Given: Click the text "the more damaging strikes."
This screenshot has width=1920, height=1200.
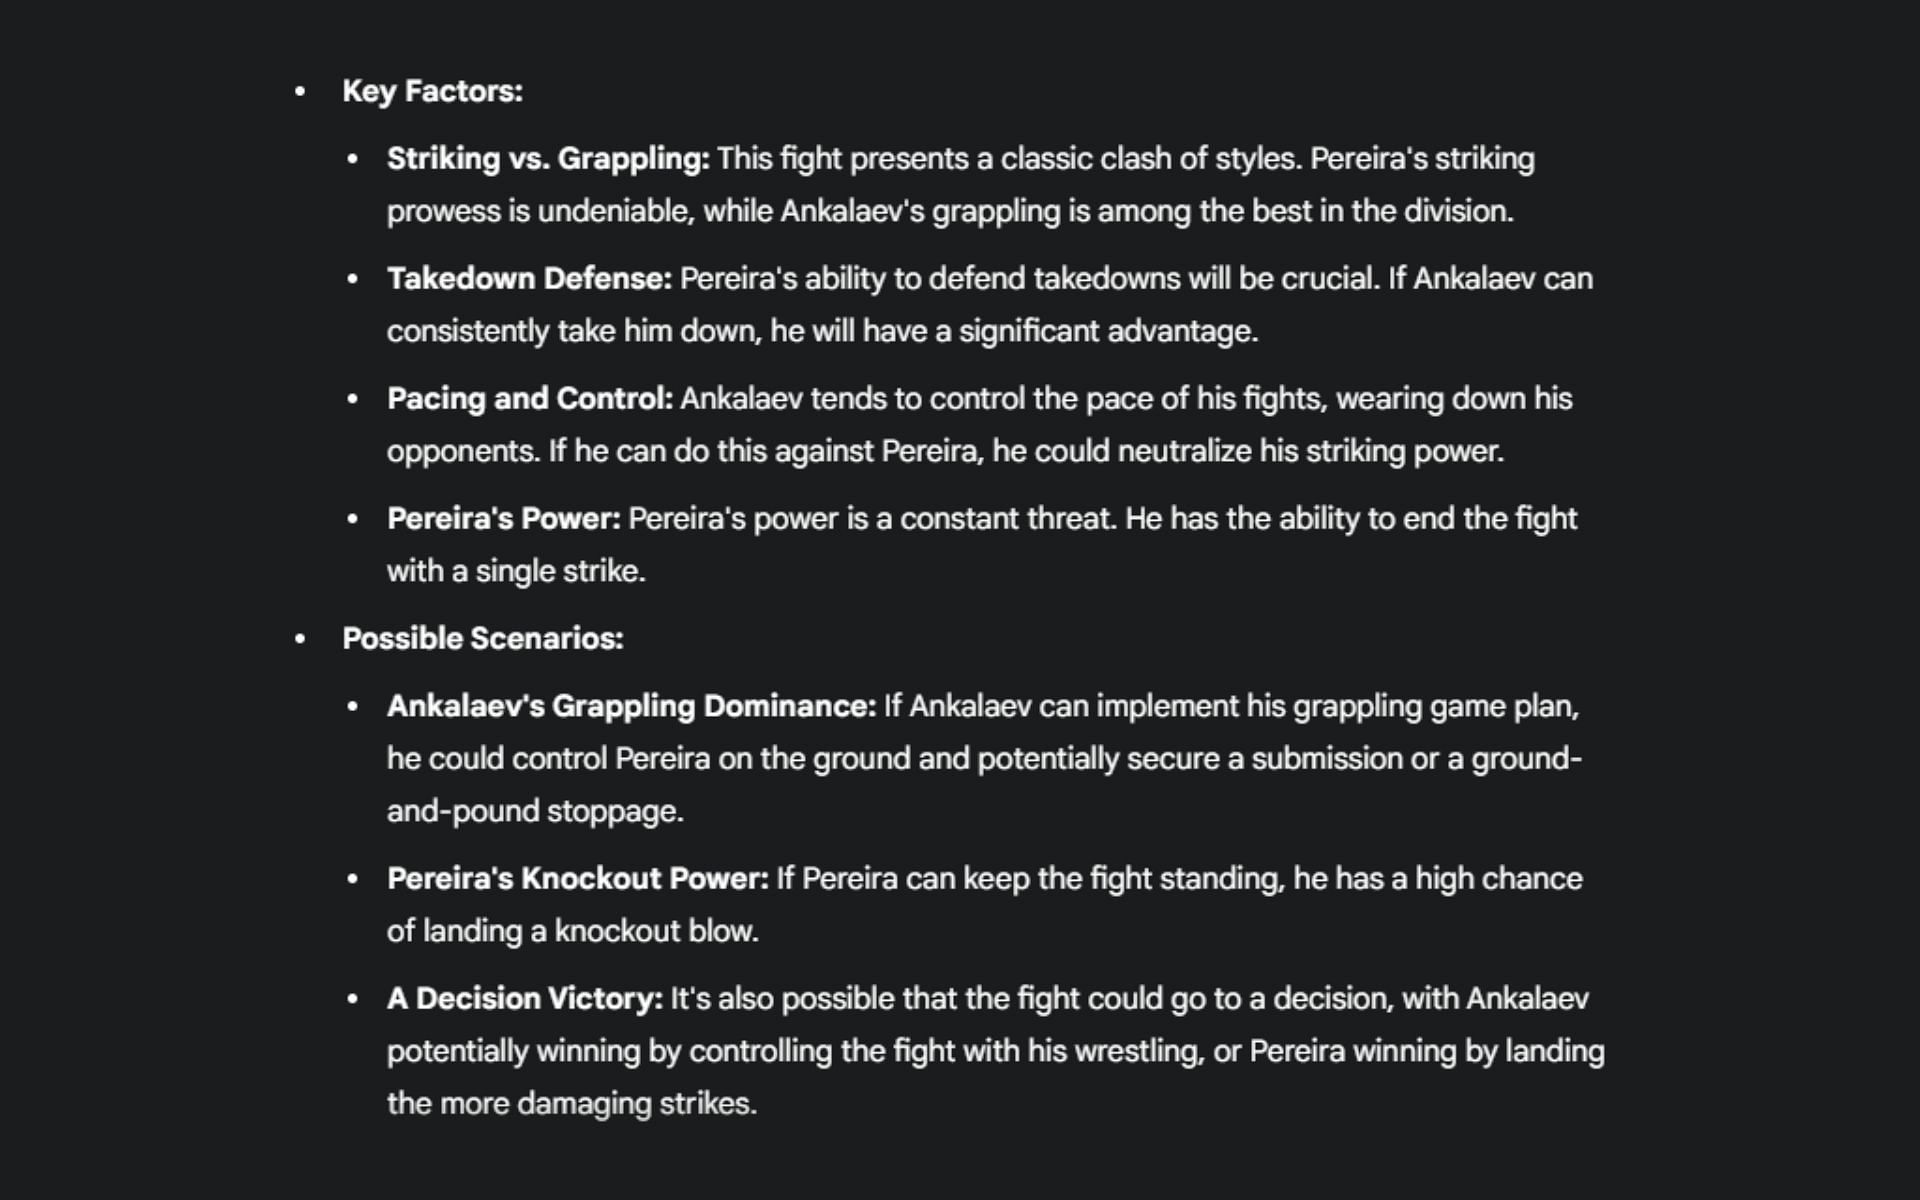Looking at the screenshot, I should [x=571, y=1103].
